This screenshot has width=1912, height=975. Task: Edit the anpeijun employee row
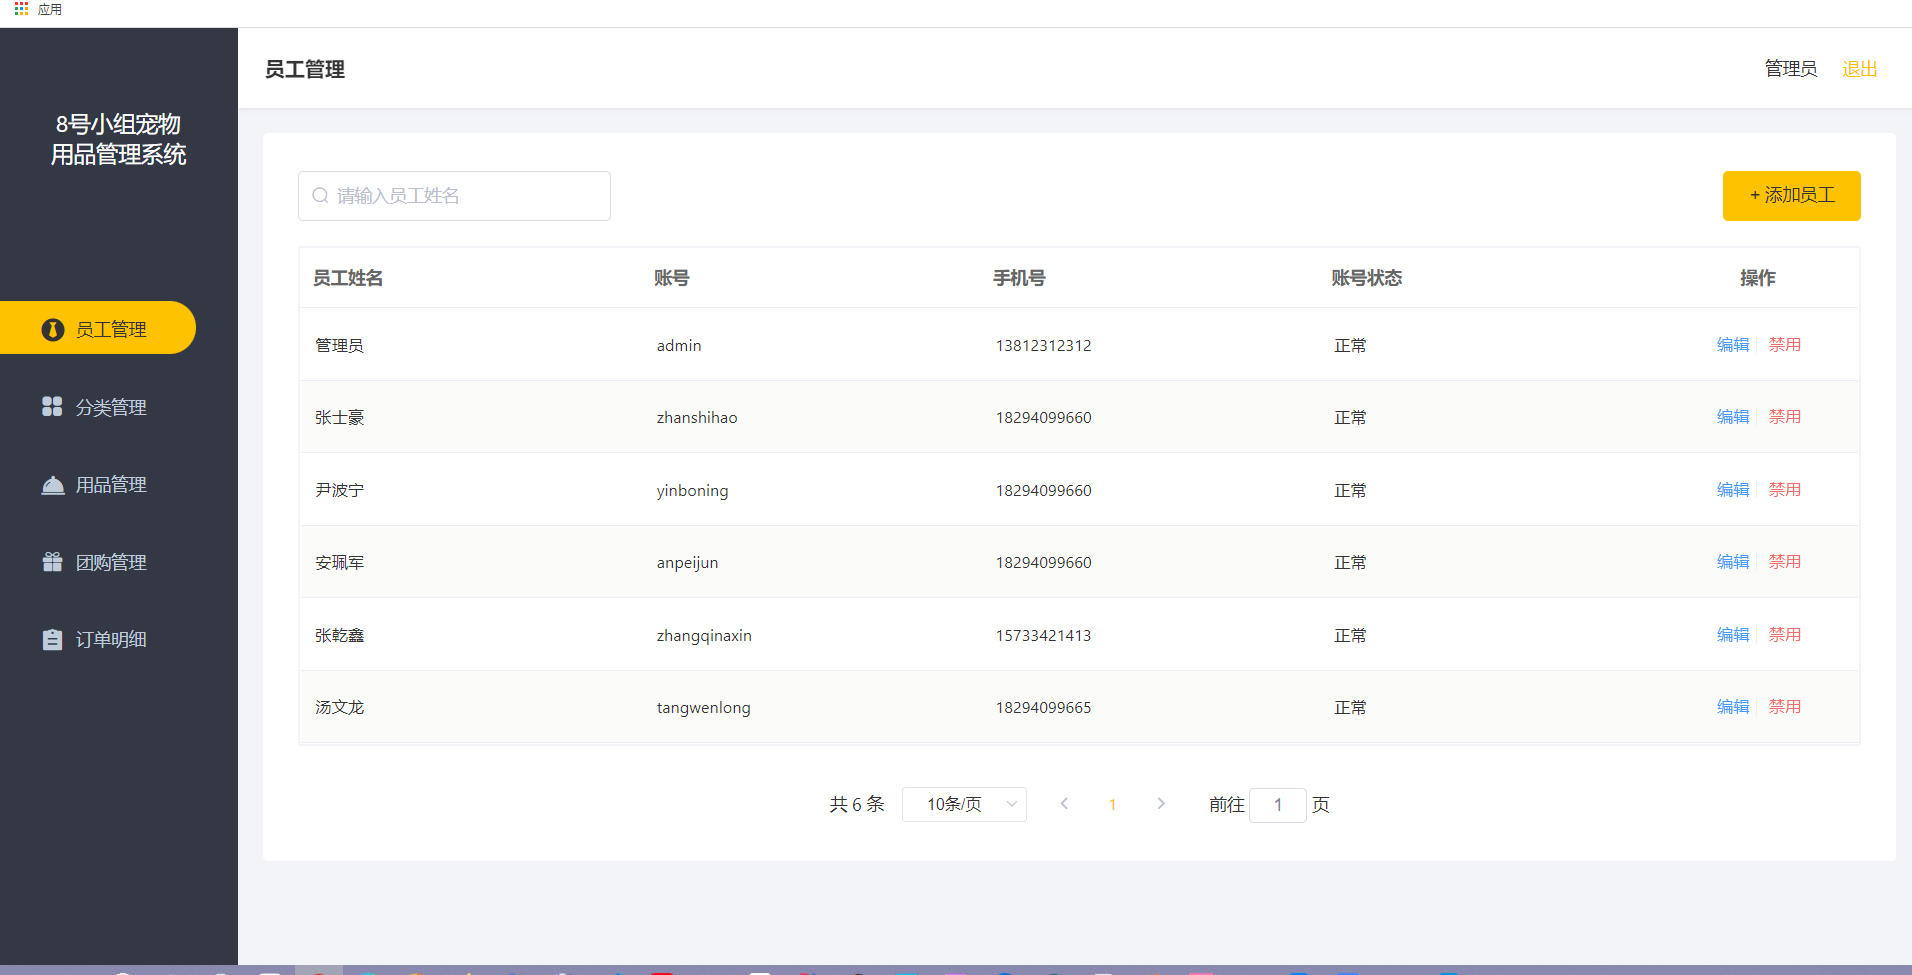coord(1733,562)
